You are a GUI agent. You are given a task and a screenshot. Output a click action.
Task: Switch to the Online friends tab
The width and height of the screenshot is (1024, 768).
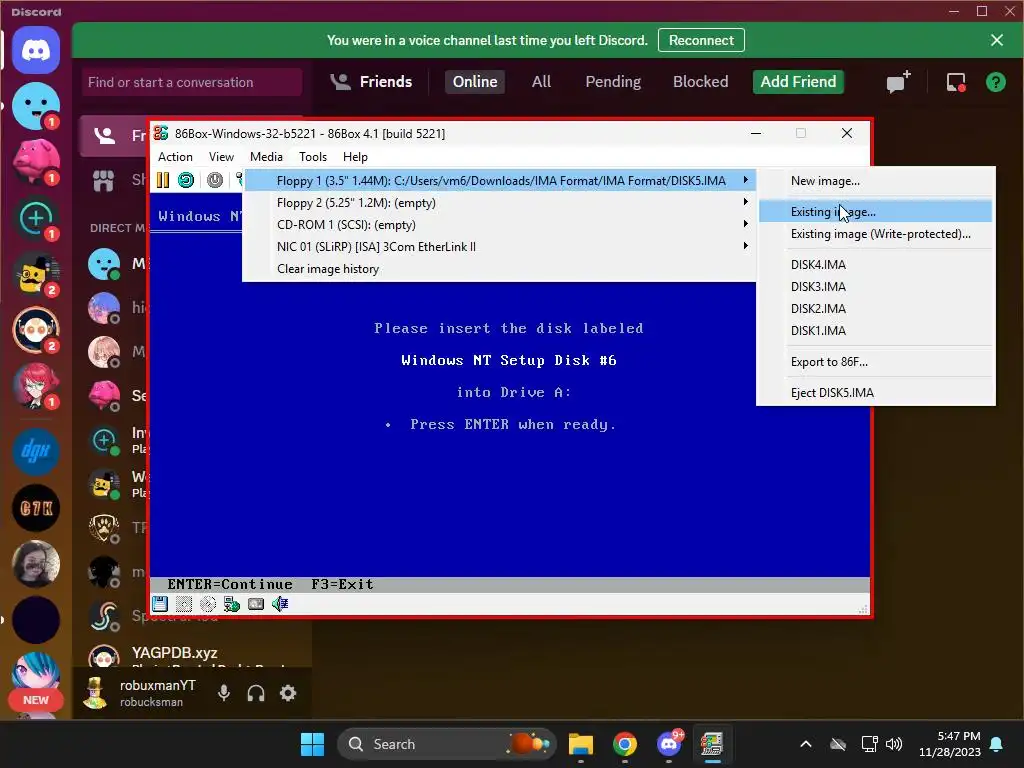click(475, 82)
